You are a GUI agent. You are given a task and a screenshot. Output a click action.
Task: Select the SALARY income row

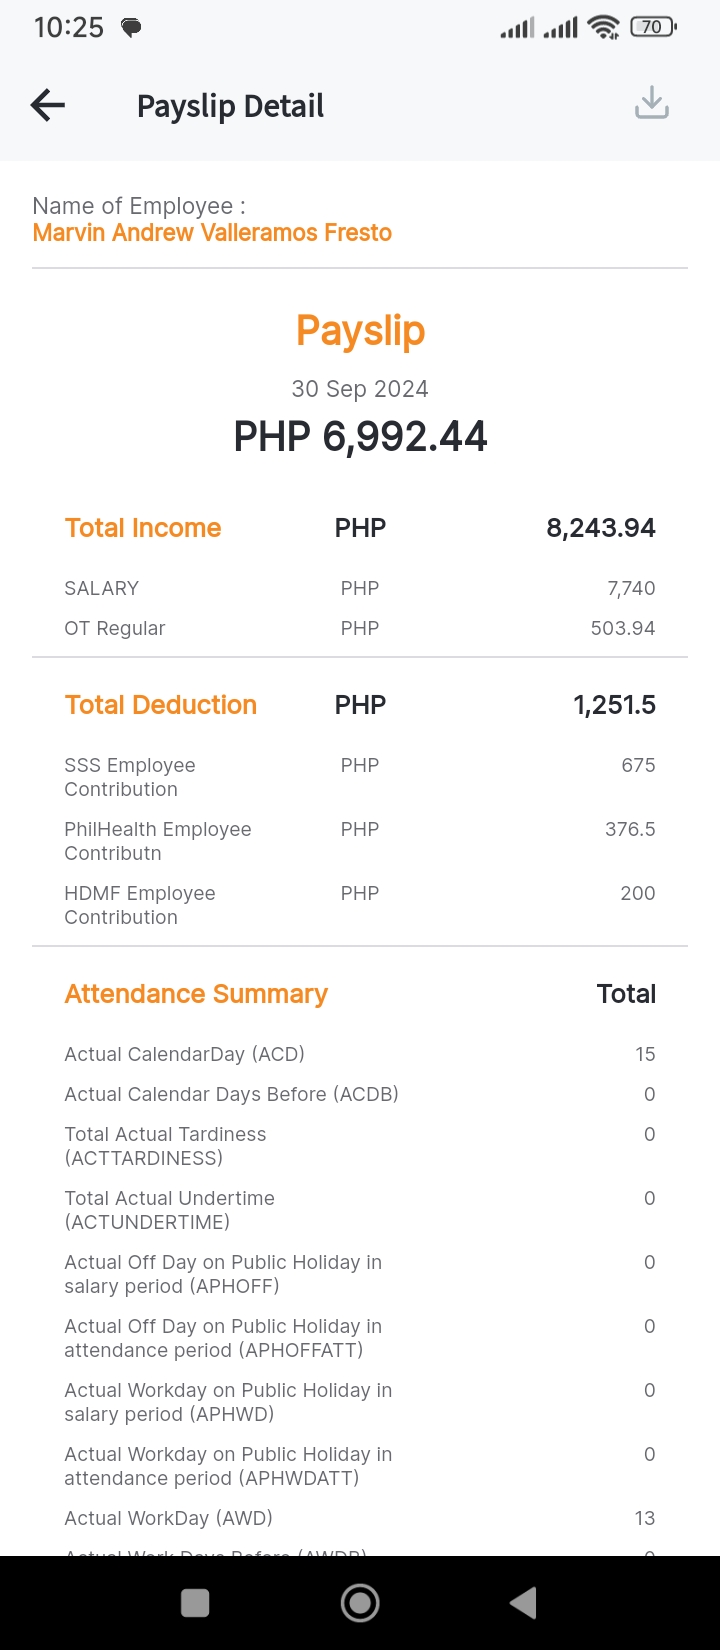(x=360, y=588)
